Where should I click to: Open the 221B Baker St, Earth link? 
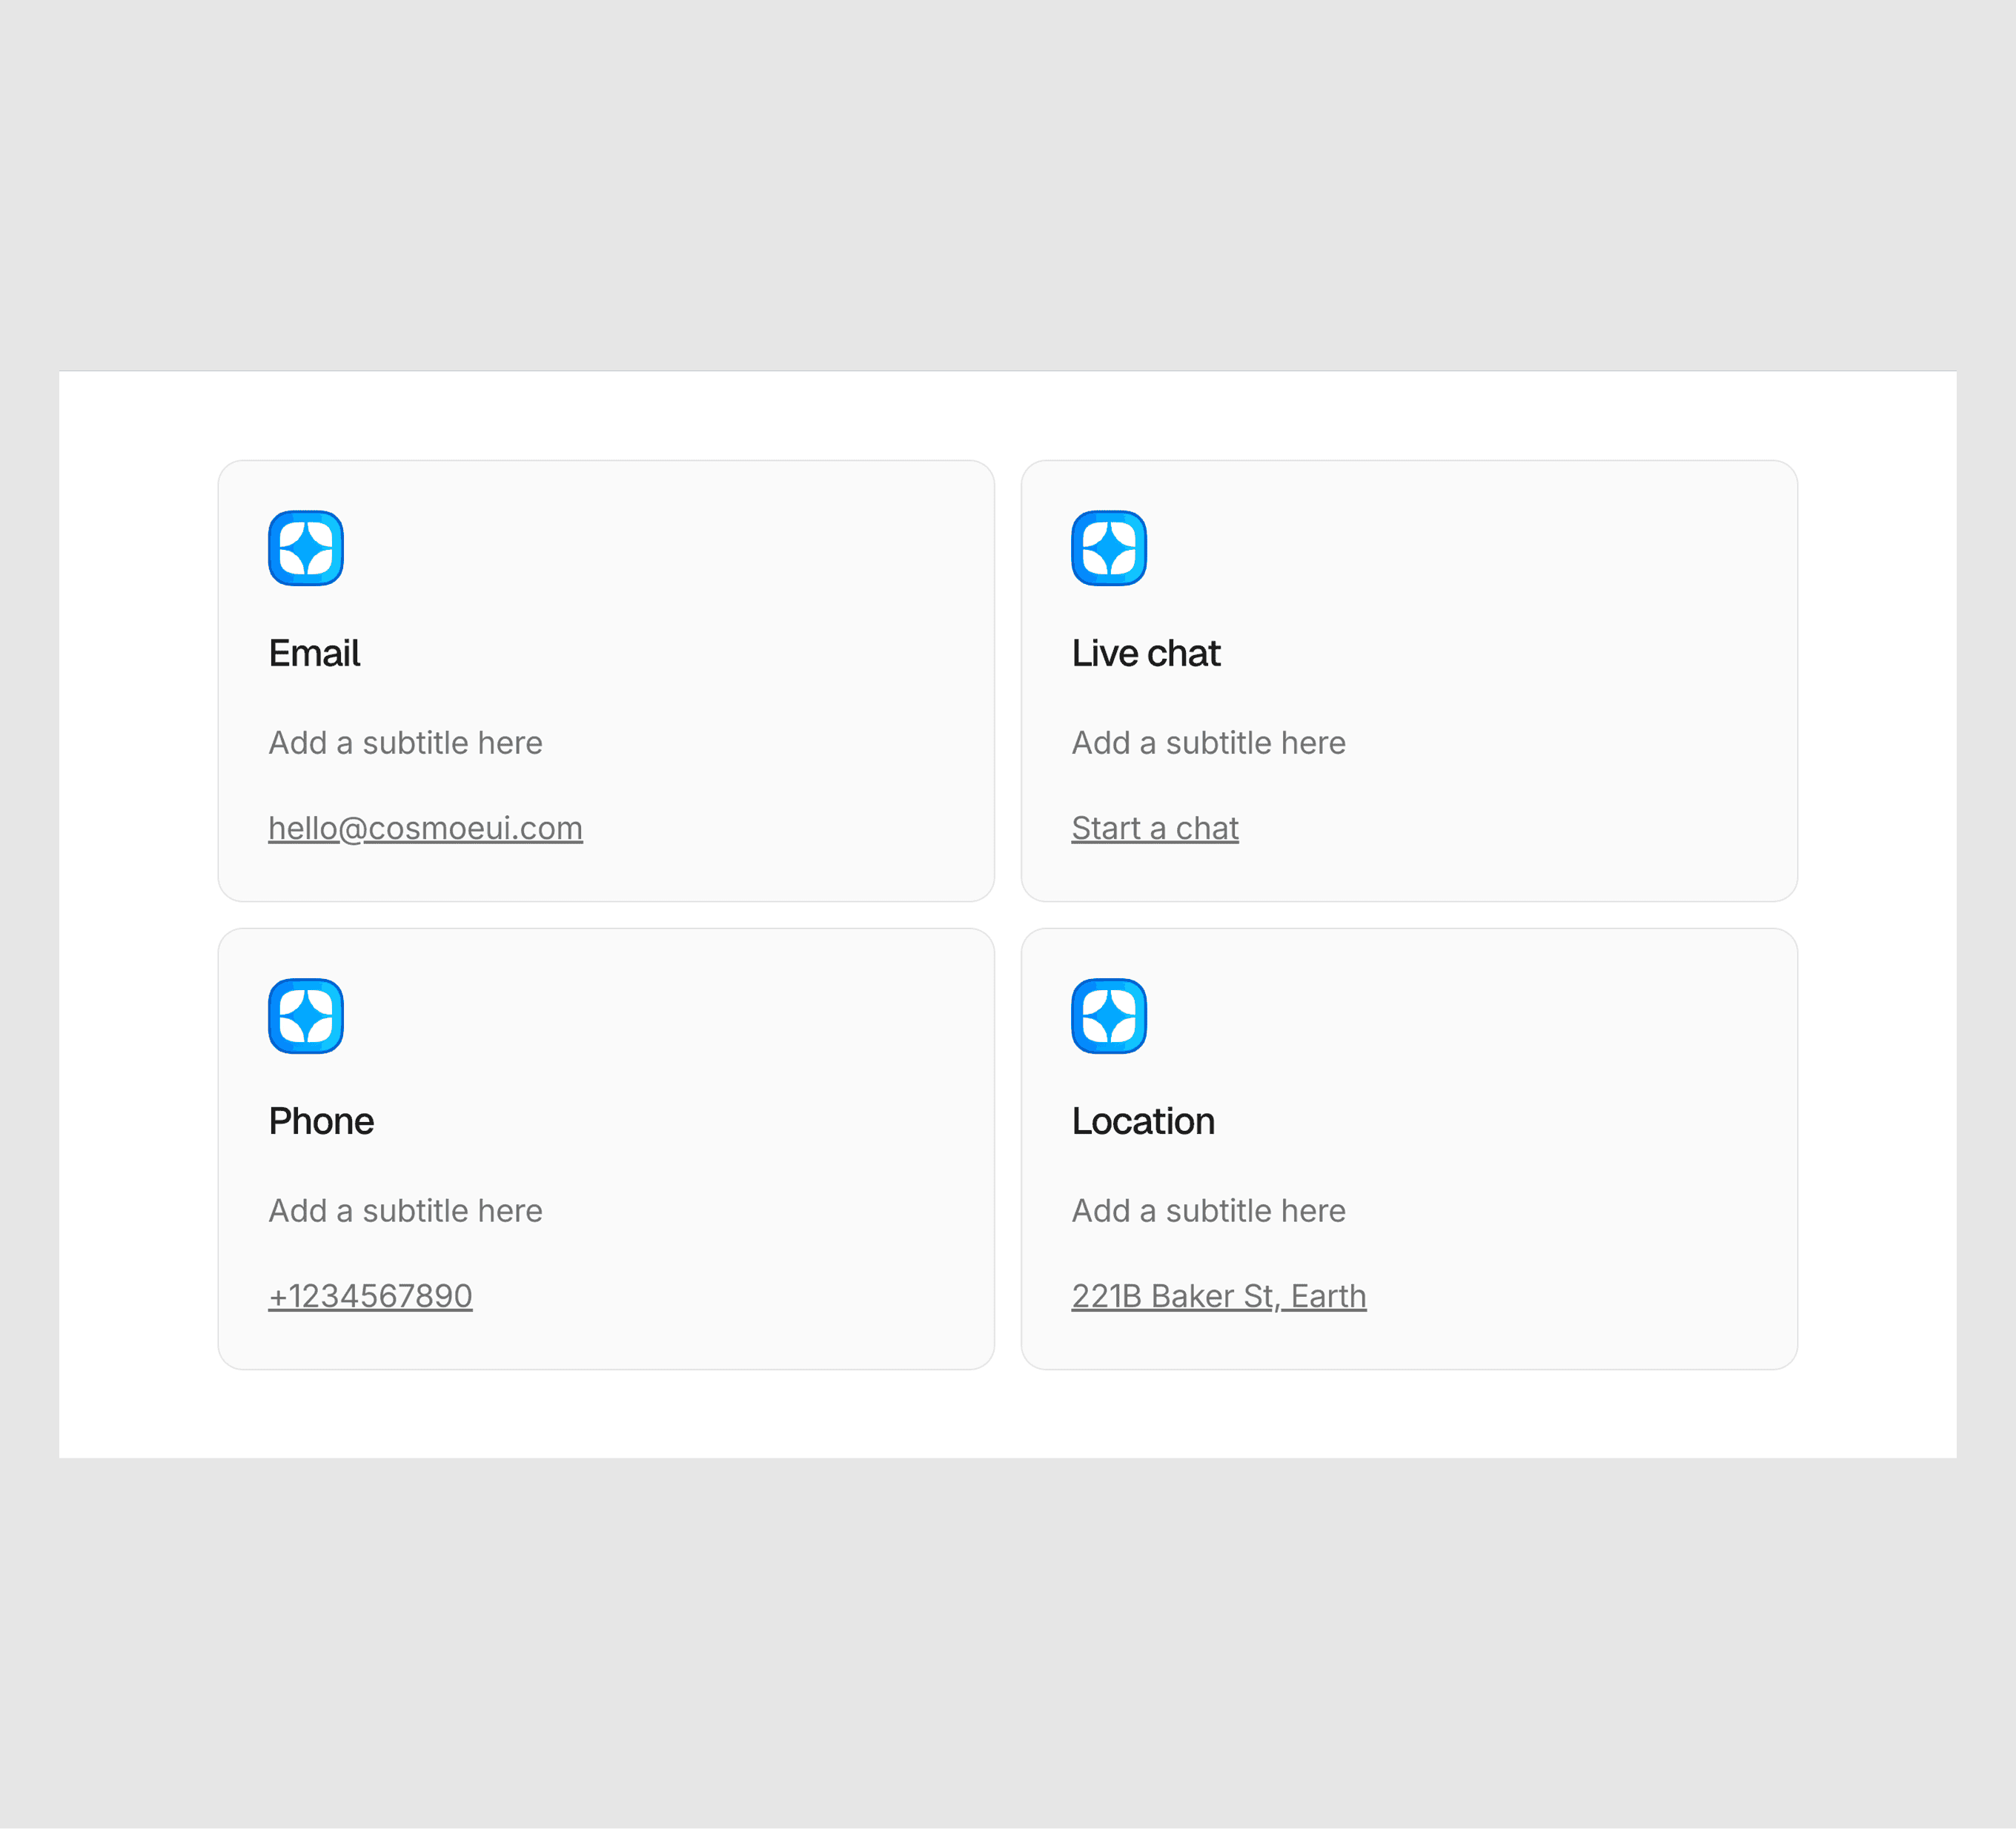[1218, 1296]
